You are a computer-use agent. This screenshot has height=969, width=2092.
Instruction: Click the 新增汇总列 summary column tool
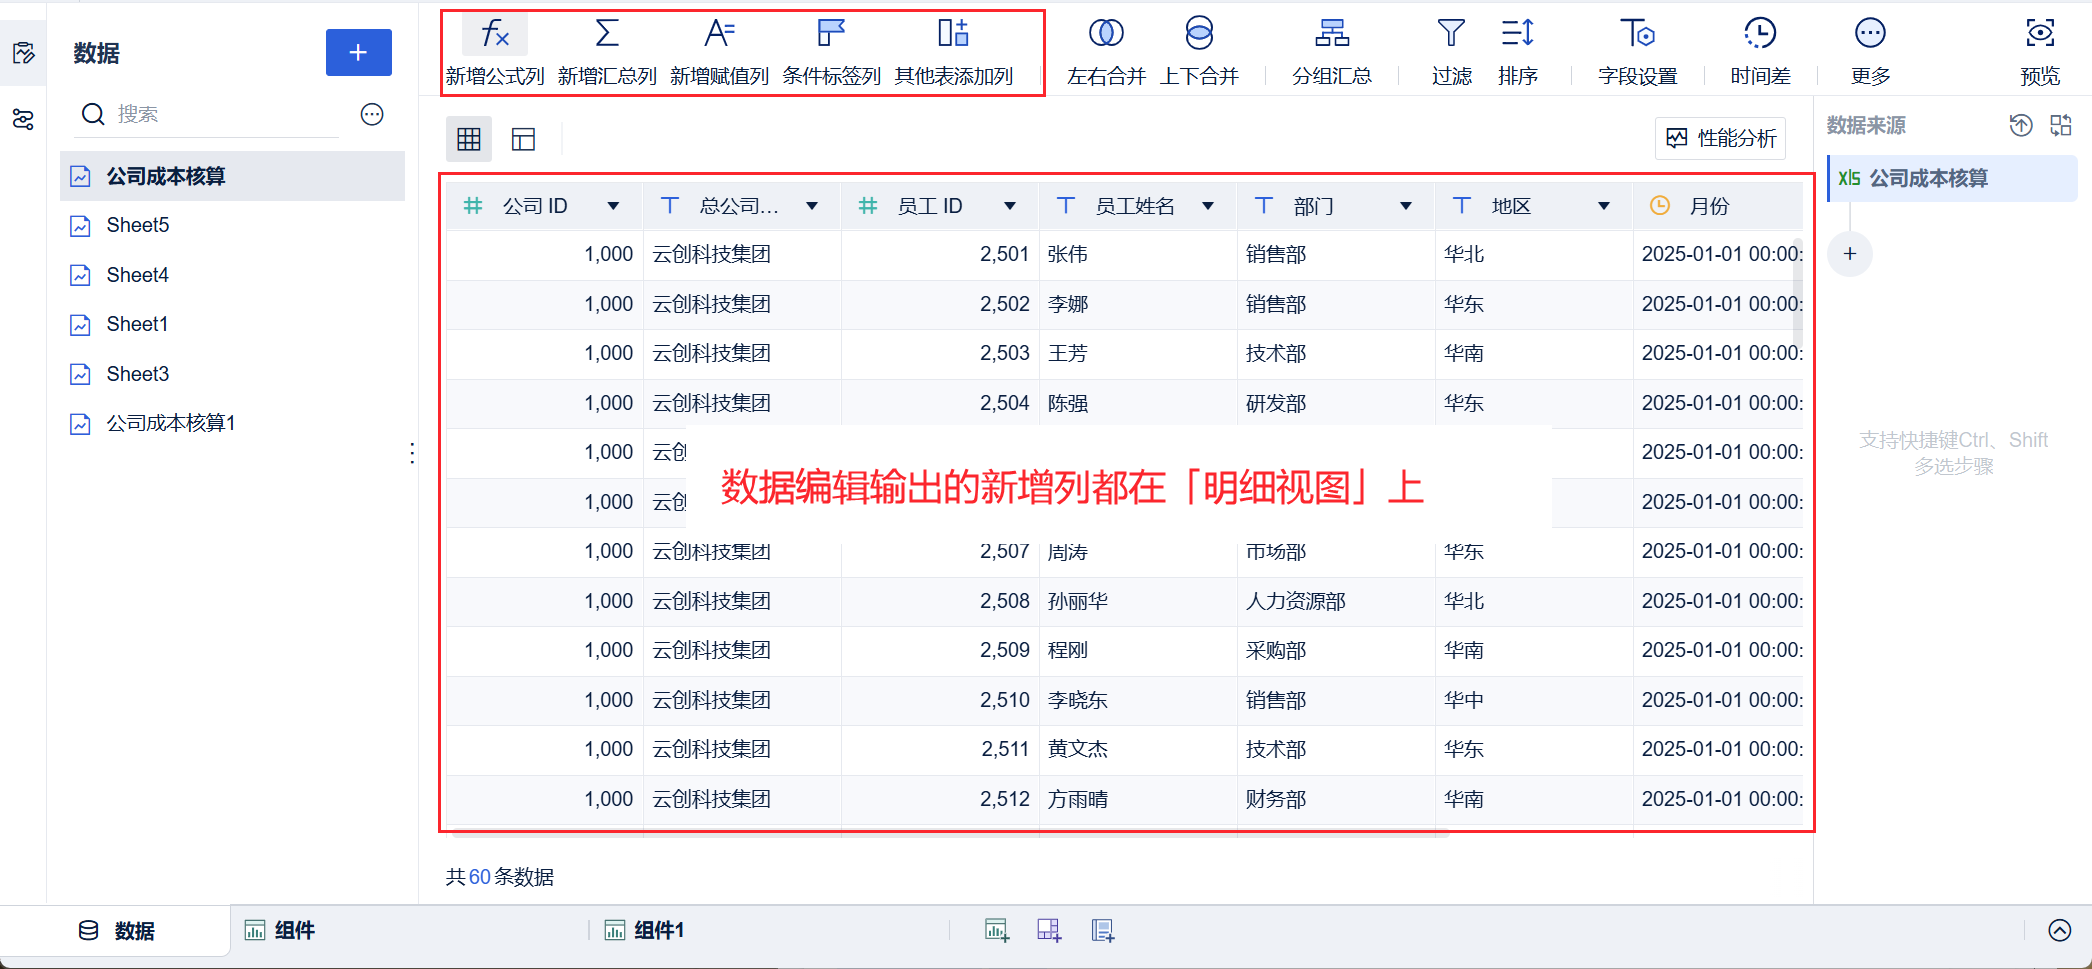coord(607,52)
